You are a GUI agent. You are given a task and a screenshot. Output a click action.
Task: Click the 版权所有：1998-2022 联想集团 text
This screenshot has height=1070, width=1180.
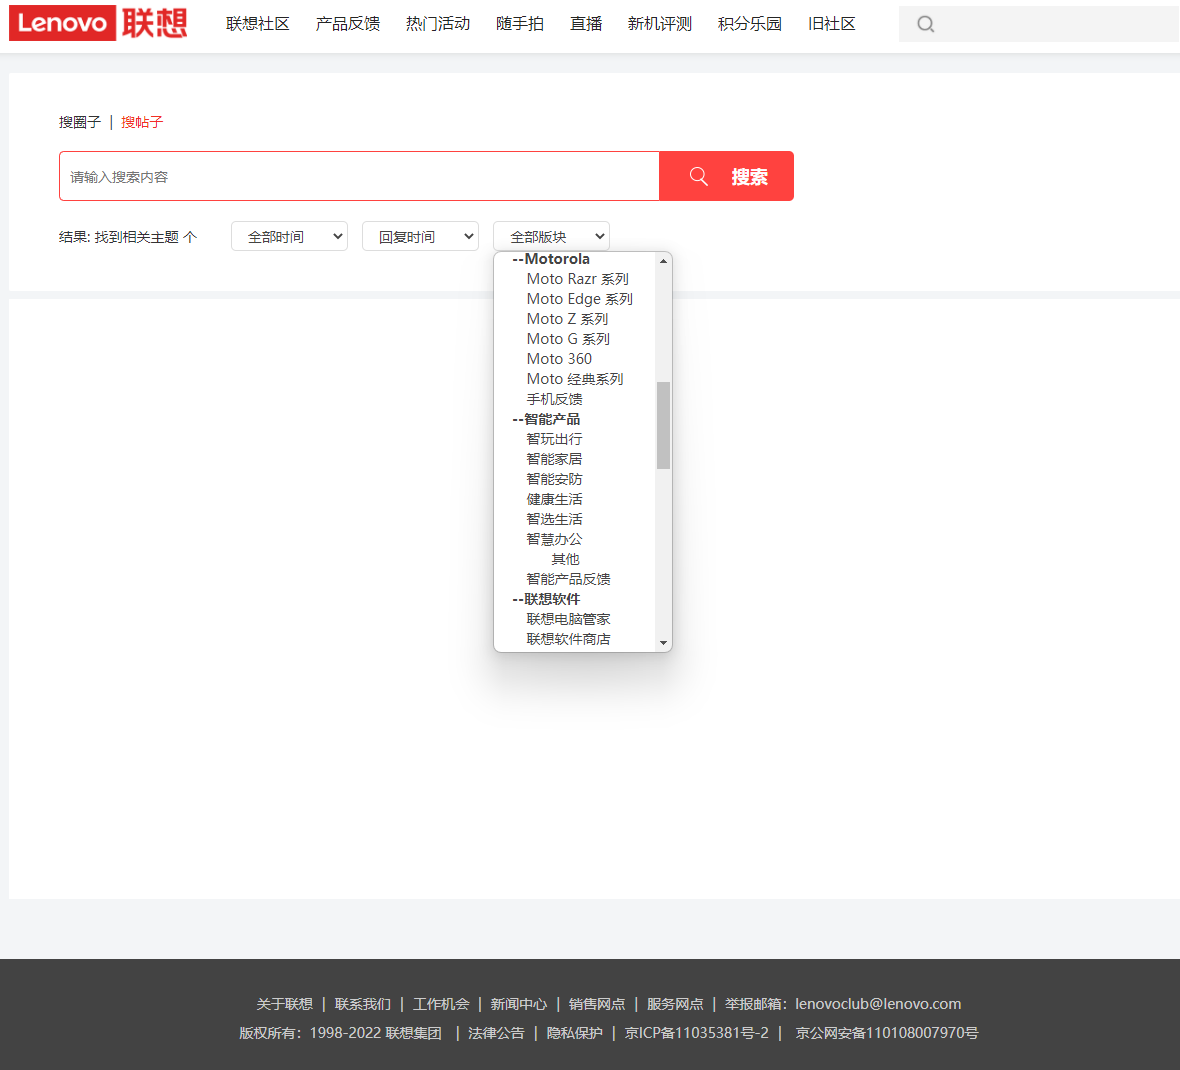click(340, 1033)
